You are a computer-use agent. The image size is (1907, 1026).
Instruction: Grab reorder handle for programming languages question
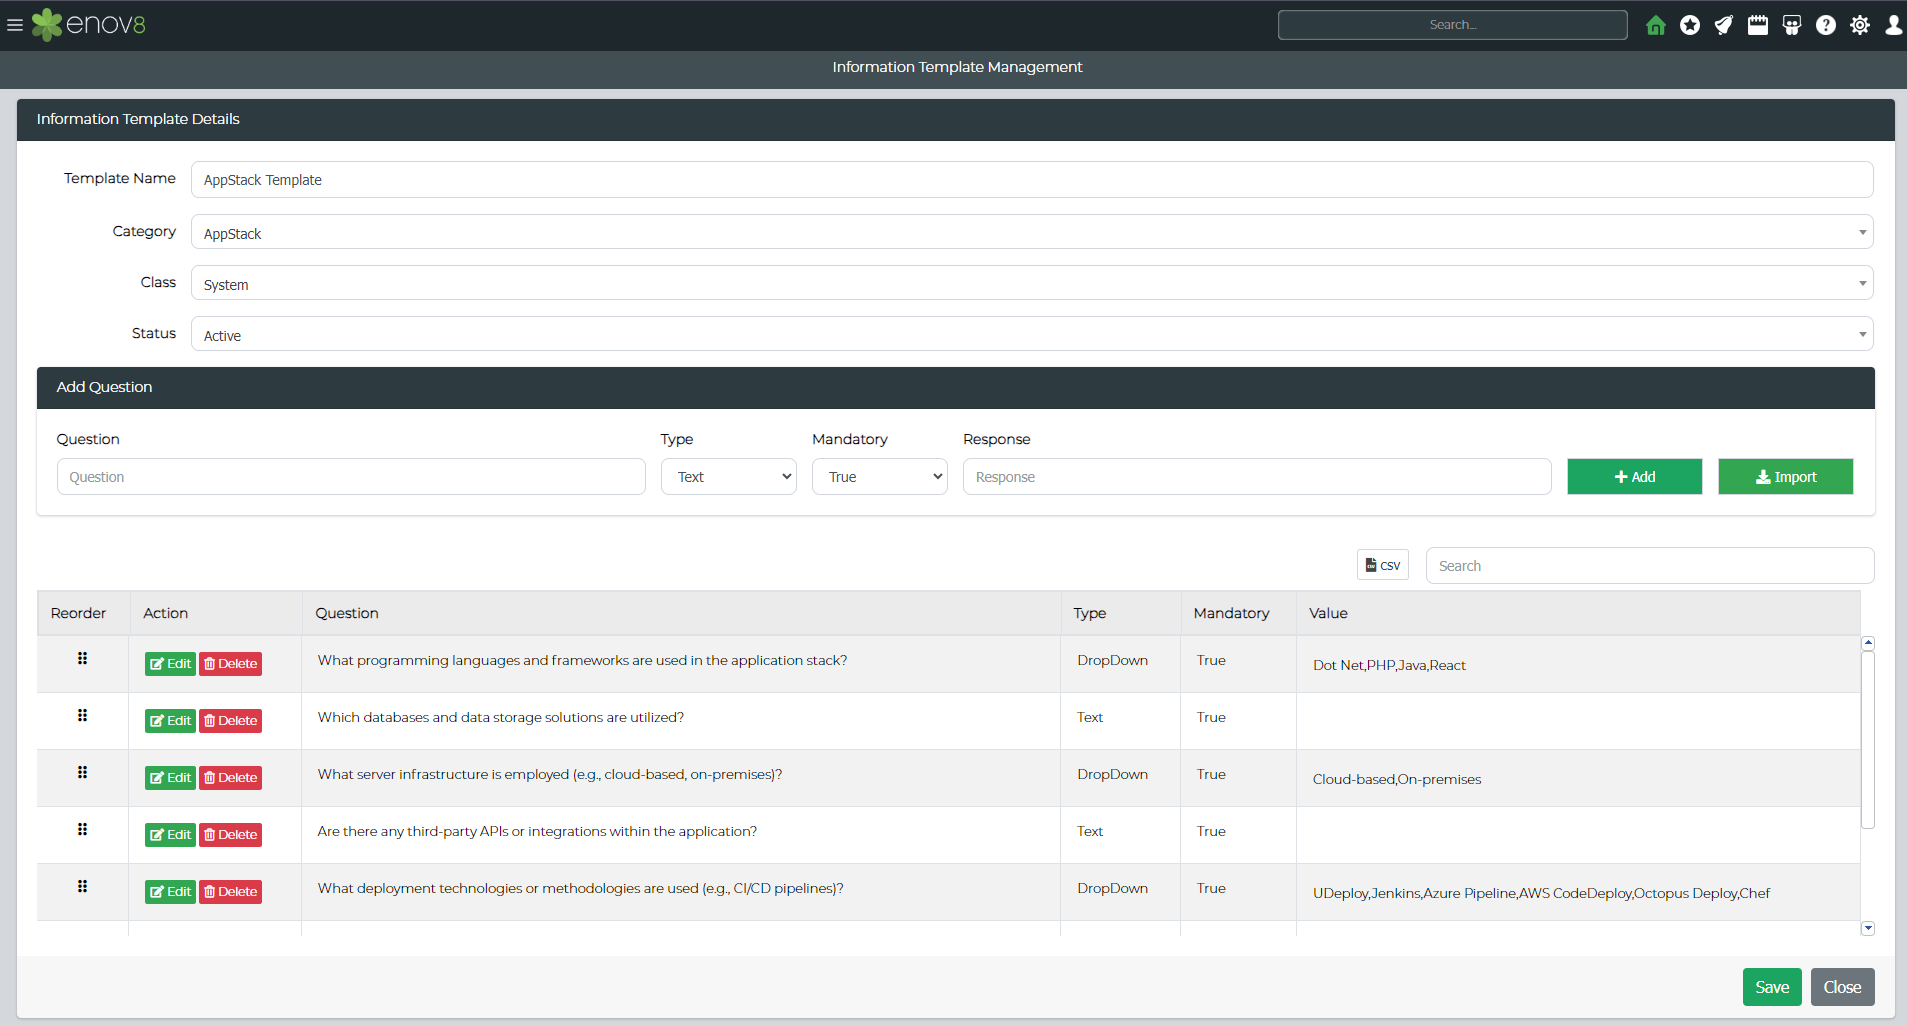(83, 658)
